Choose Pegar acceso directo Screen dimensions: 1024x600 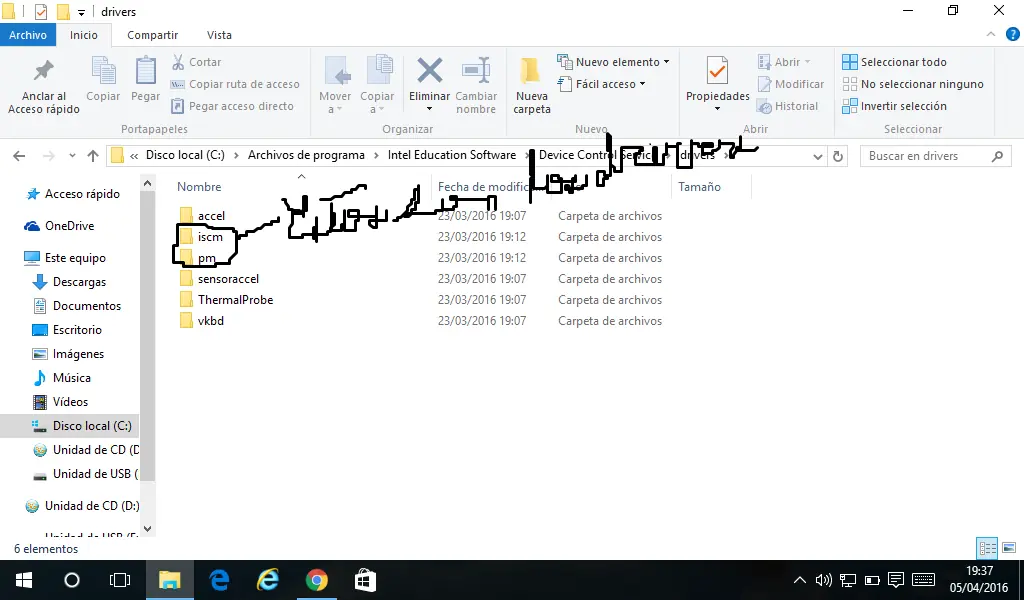[232, 106]
